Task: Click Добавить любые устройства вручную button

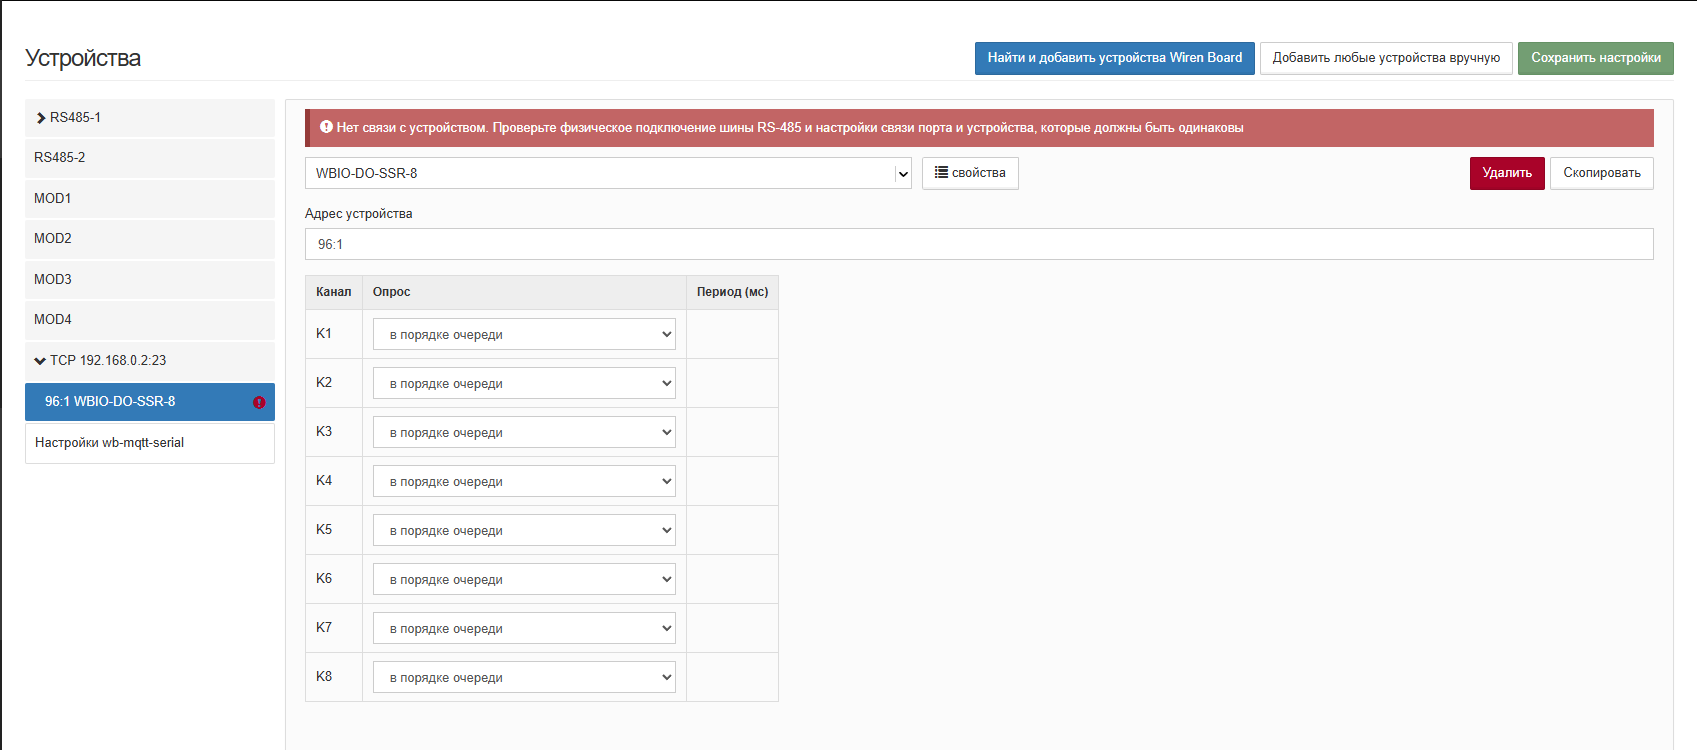Action: pos(1386,58)
